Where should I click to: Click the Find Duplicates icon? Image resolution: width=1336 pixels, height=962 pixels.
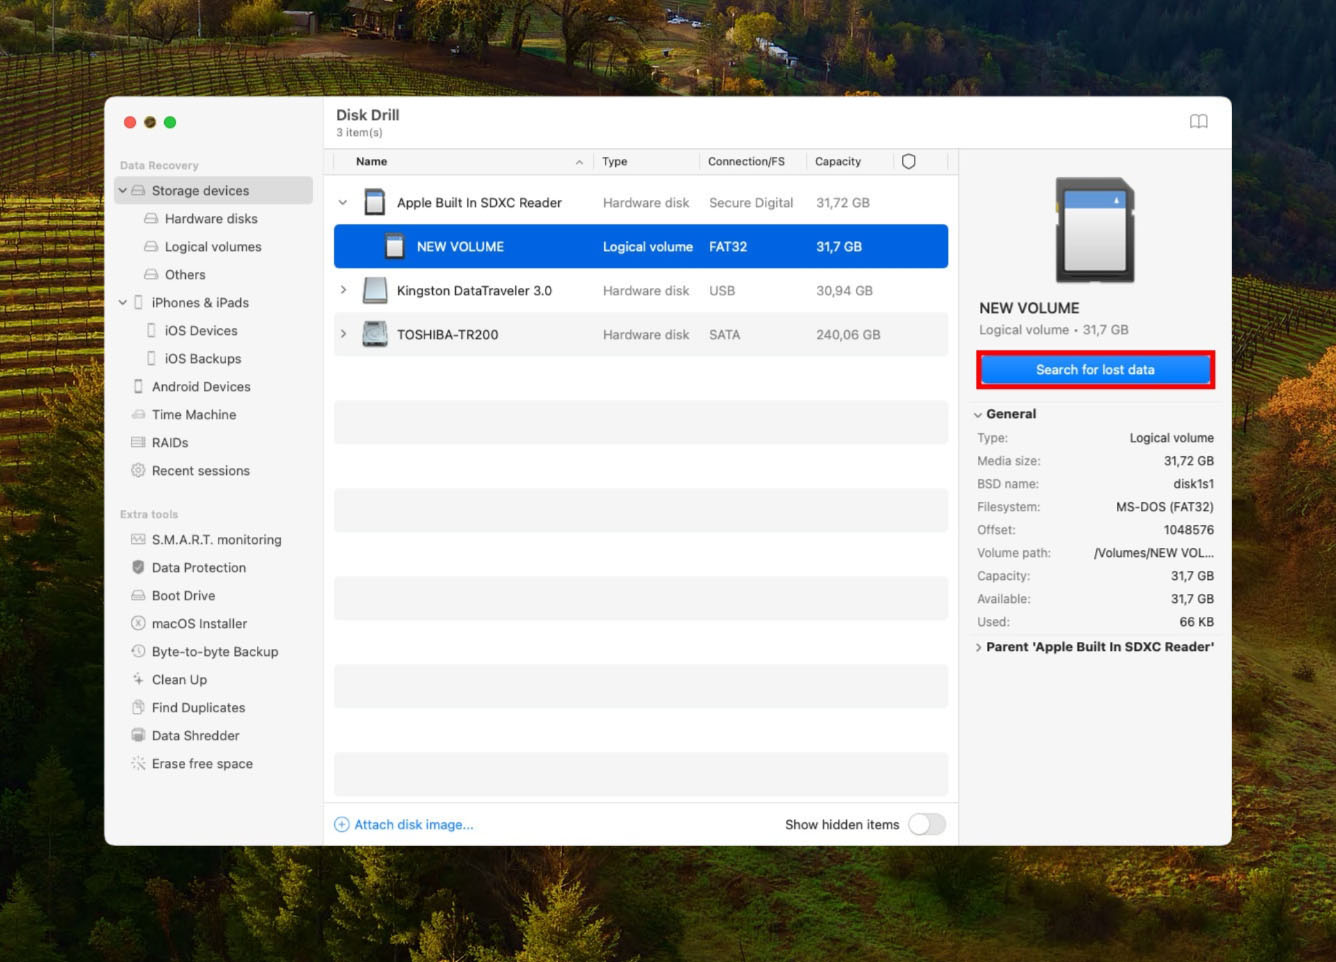click(x=138, y=708)
